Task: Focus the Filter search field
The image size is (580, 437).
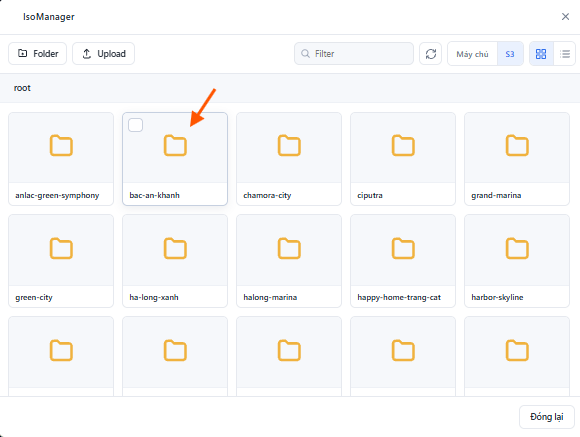Action: tap(354, 54)
